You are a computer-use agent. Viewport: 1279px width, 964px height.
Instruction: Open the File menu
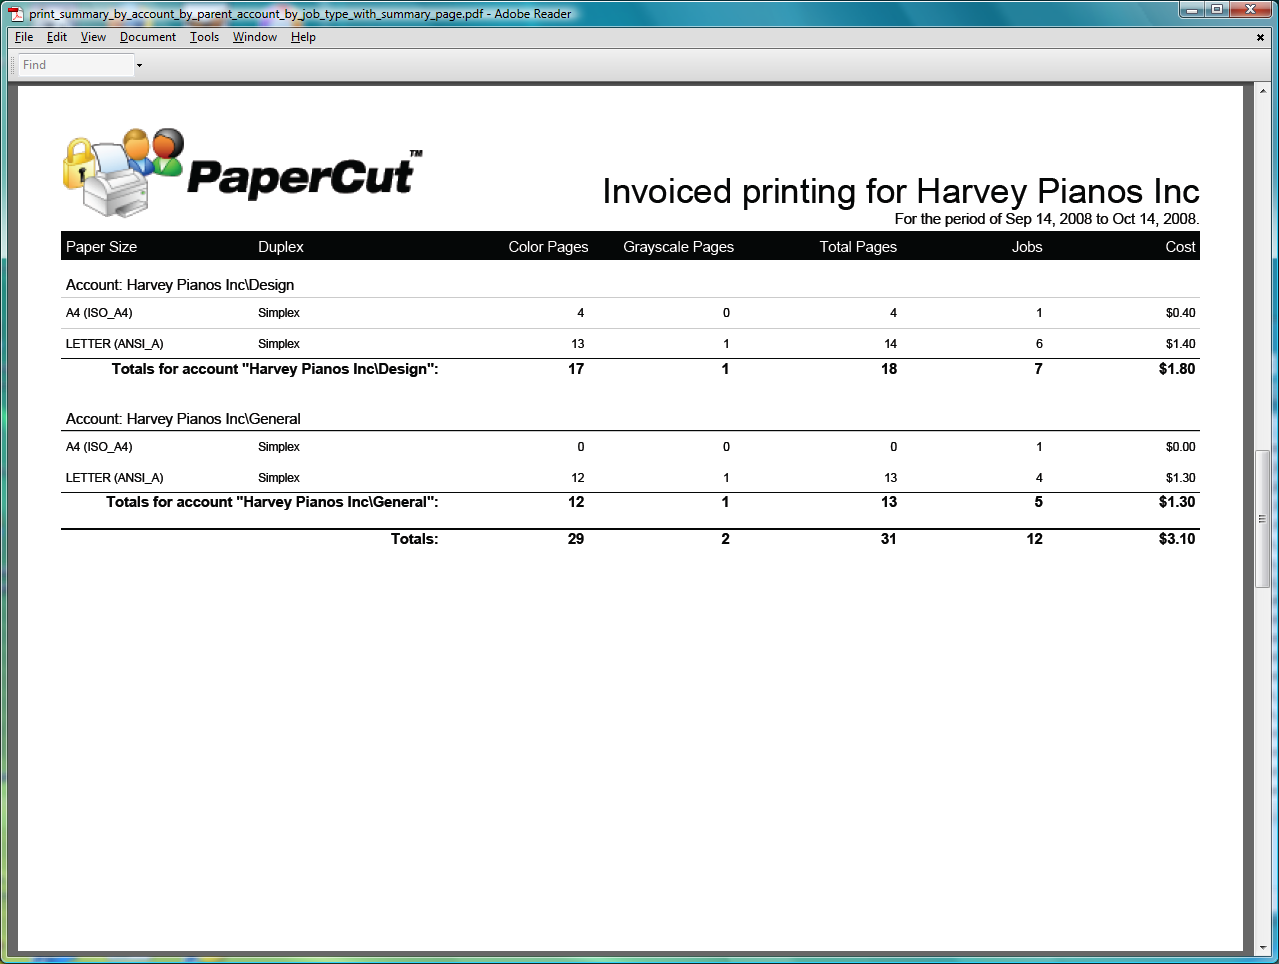point(24,37)
